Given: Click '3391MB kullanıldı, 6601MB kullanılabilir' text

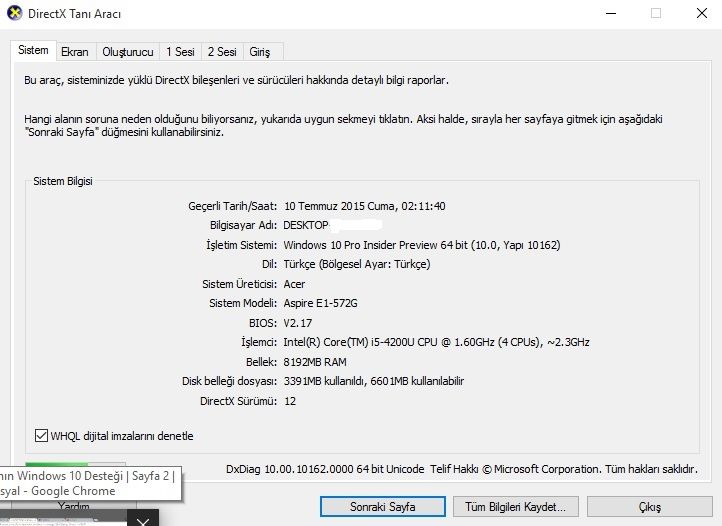Looking at the screenshot, I should tap(374, 381).
